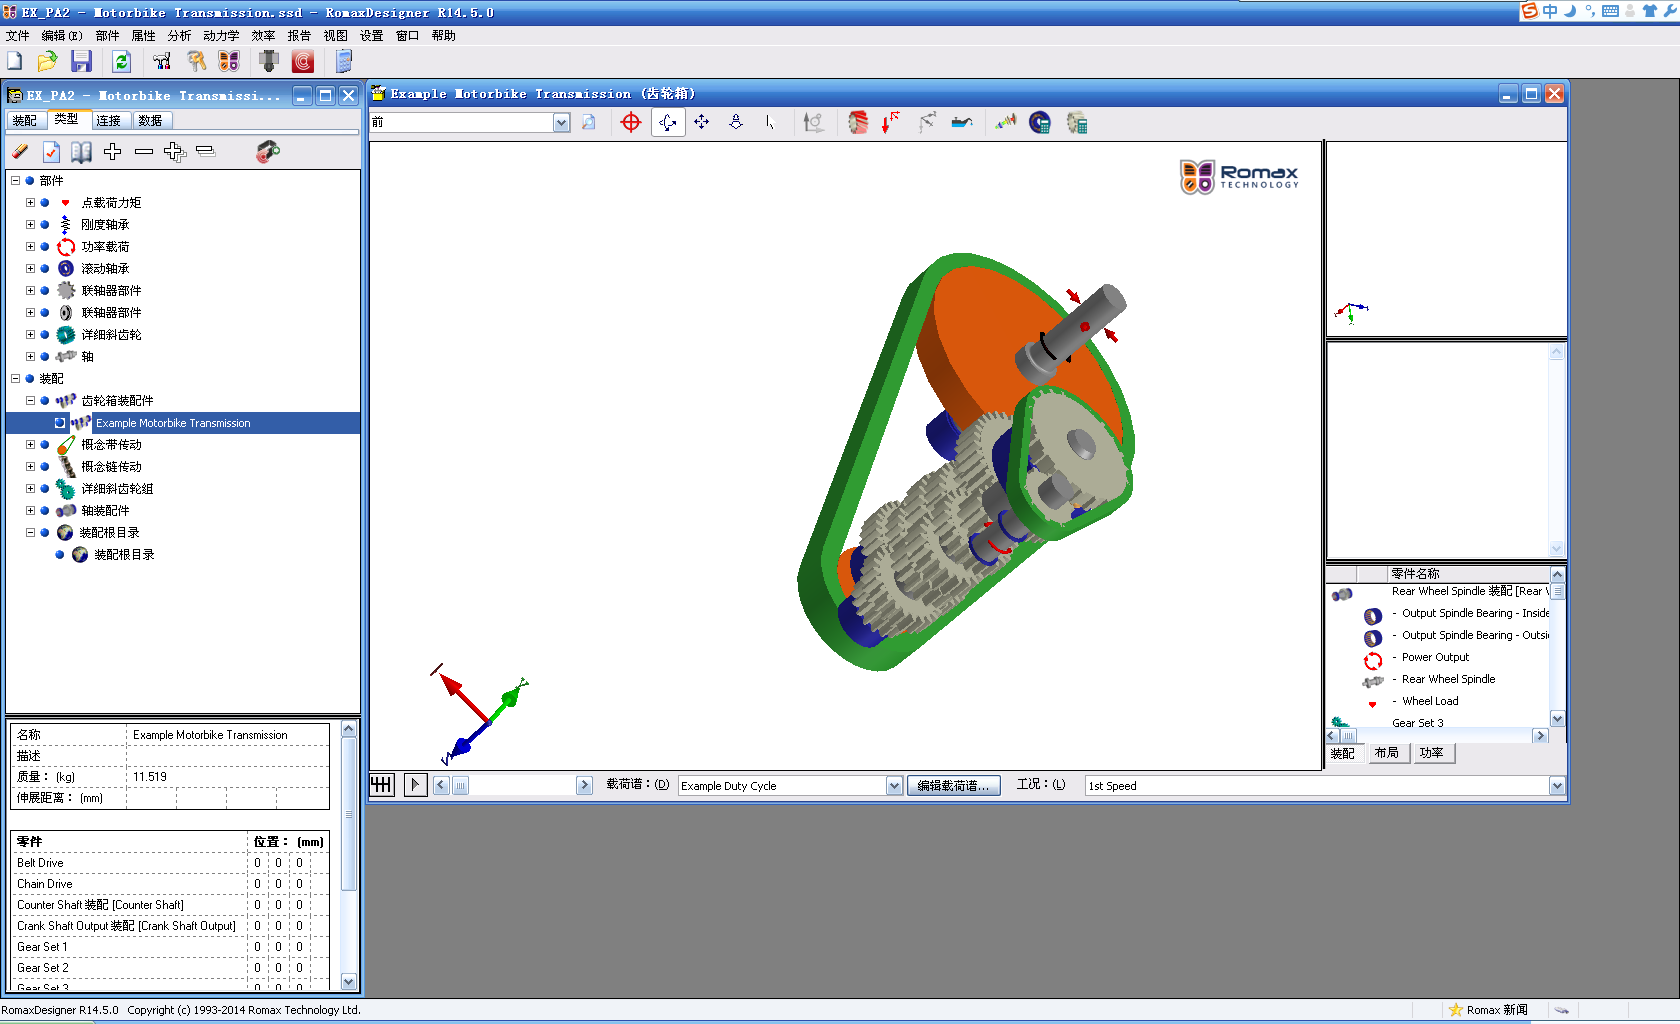This screenshot has height=1024, width=1680.
Task: Open the view direction dropdown showing 前
Action: click(561, 122)
